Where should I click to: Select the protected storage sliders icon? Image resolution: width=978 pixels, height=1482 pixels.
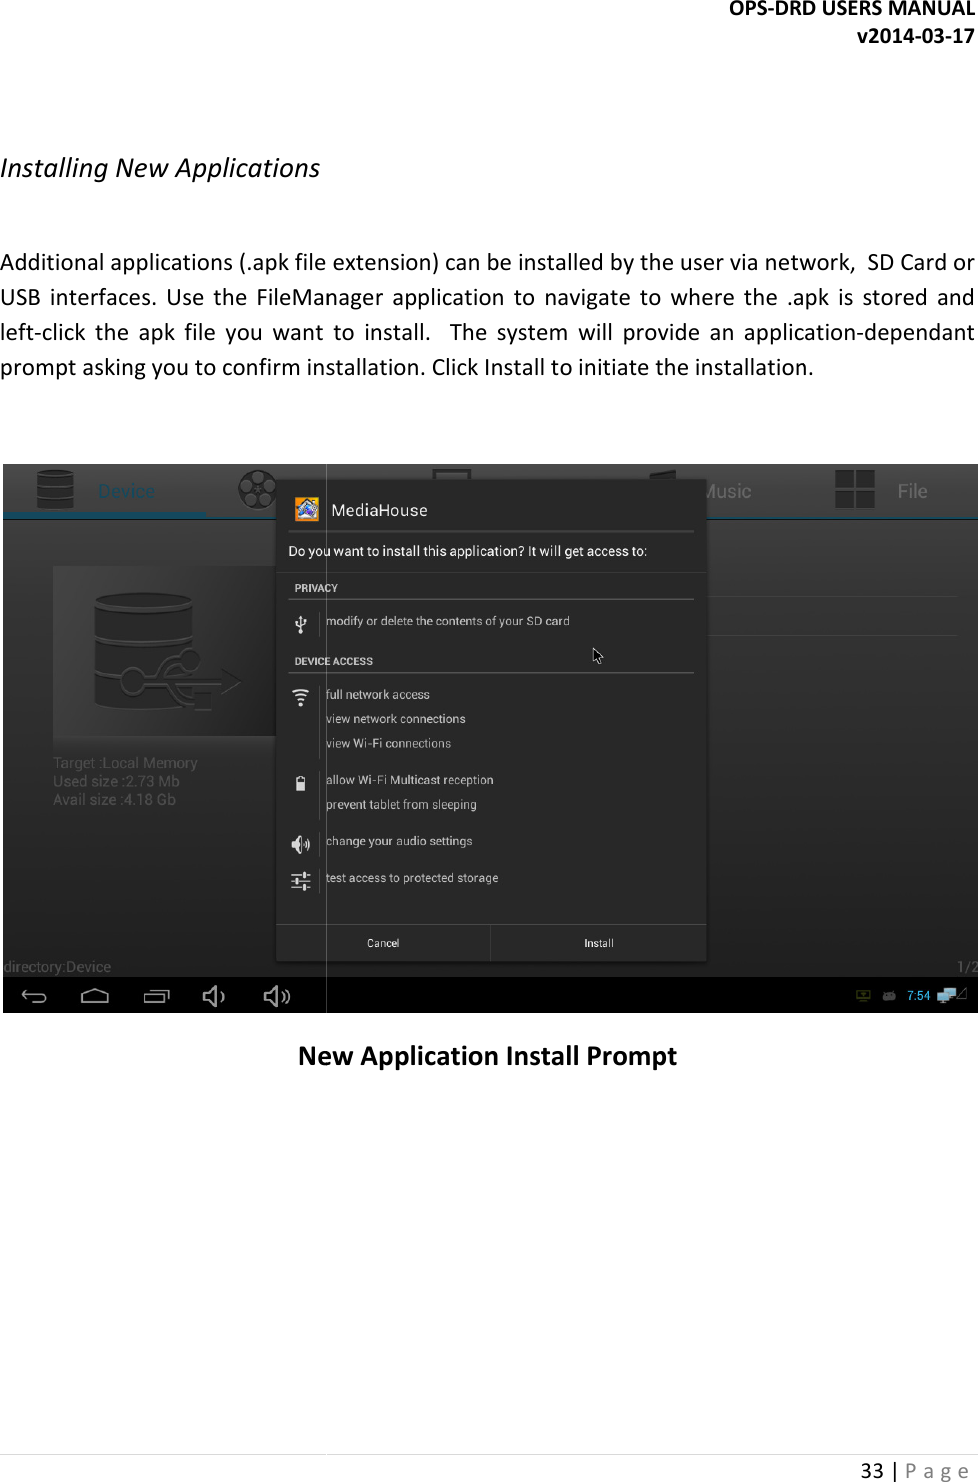(x=300, y=880)
